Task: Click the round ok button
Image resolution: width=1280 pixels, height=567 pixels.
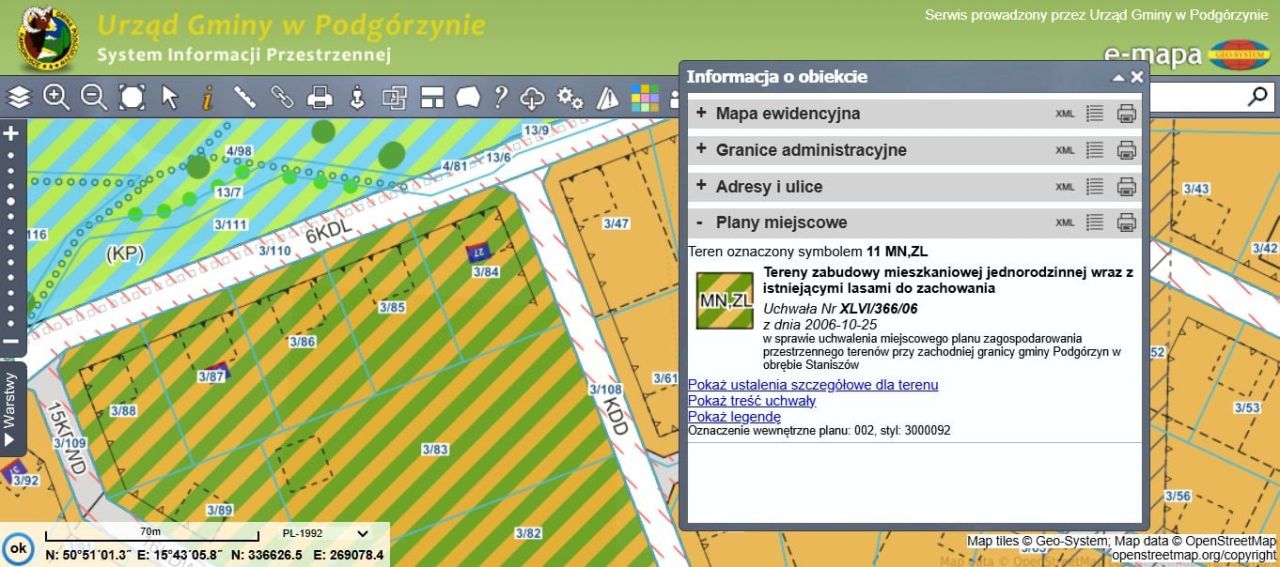Action: (x=18, y=549)
